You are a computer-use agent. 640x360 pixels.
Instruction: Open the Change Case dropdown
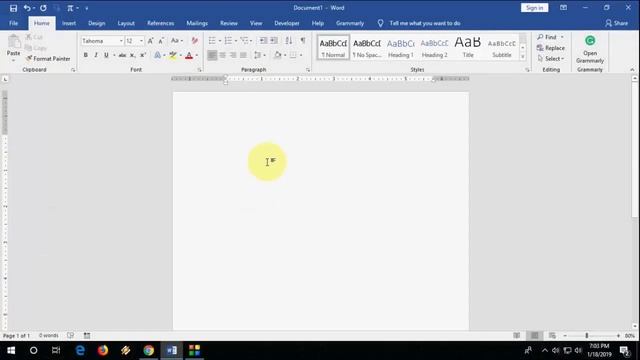pos(177,41)
